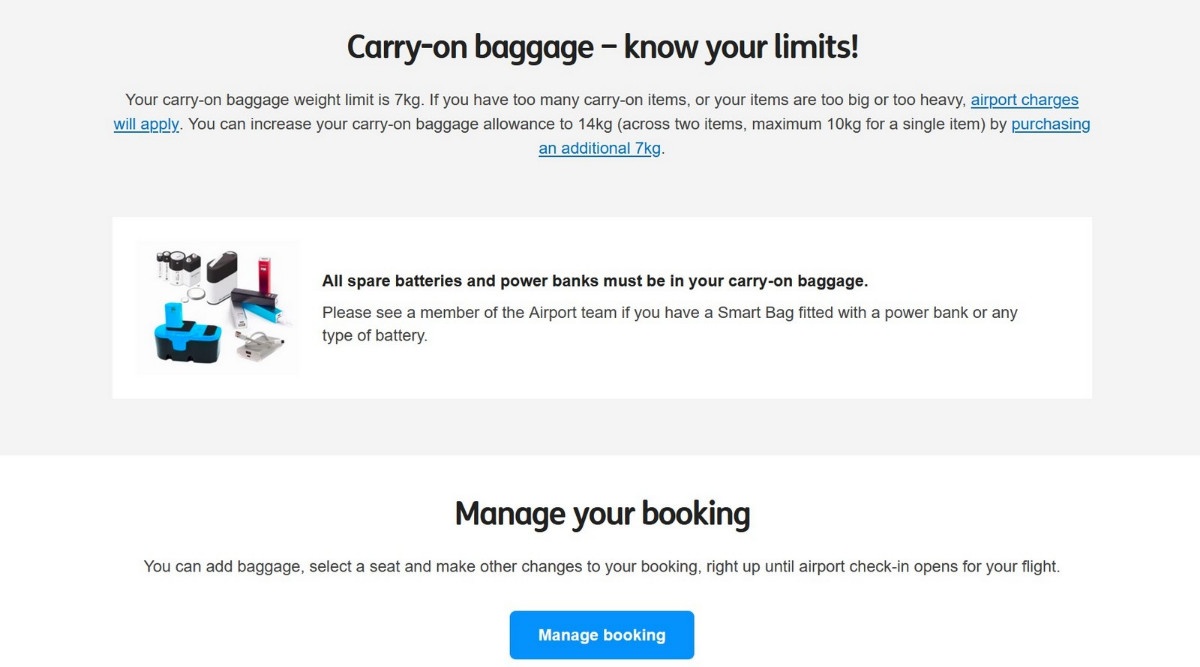
Task: Open the "airport charges will apply" link
Action: (1024, 100)
